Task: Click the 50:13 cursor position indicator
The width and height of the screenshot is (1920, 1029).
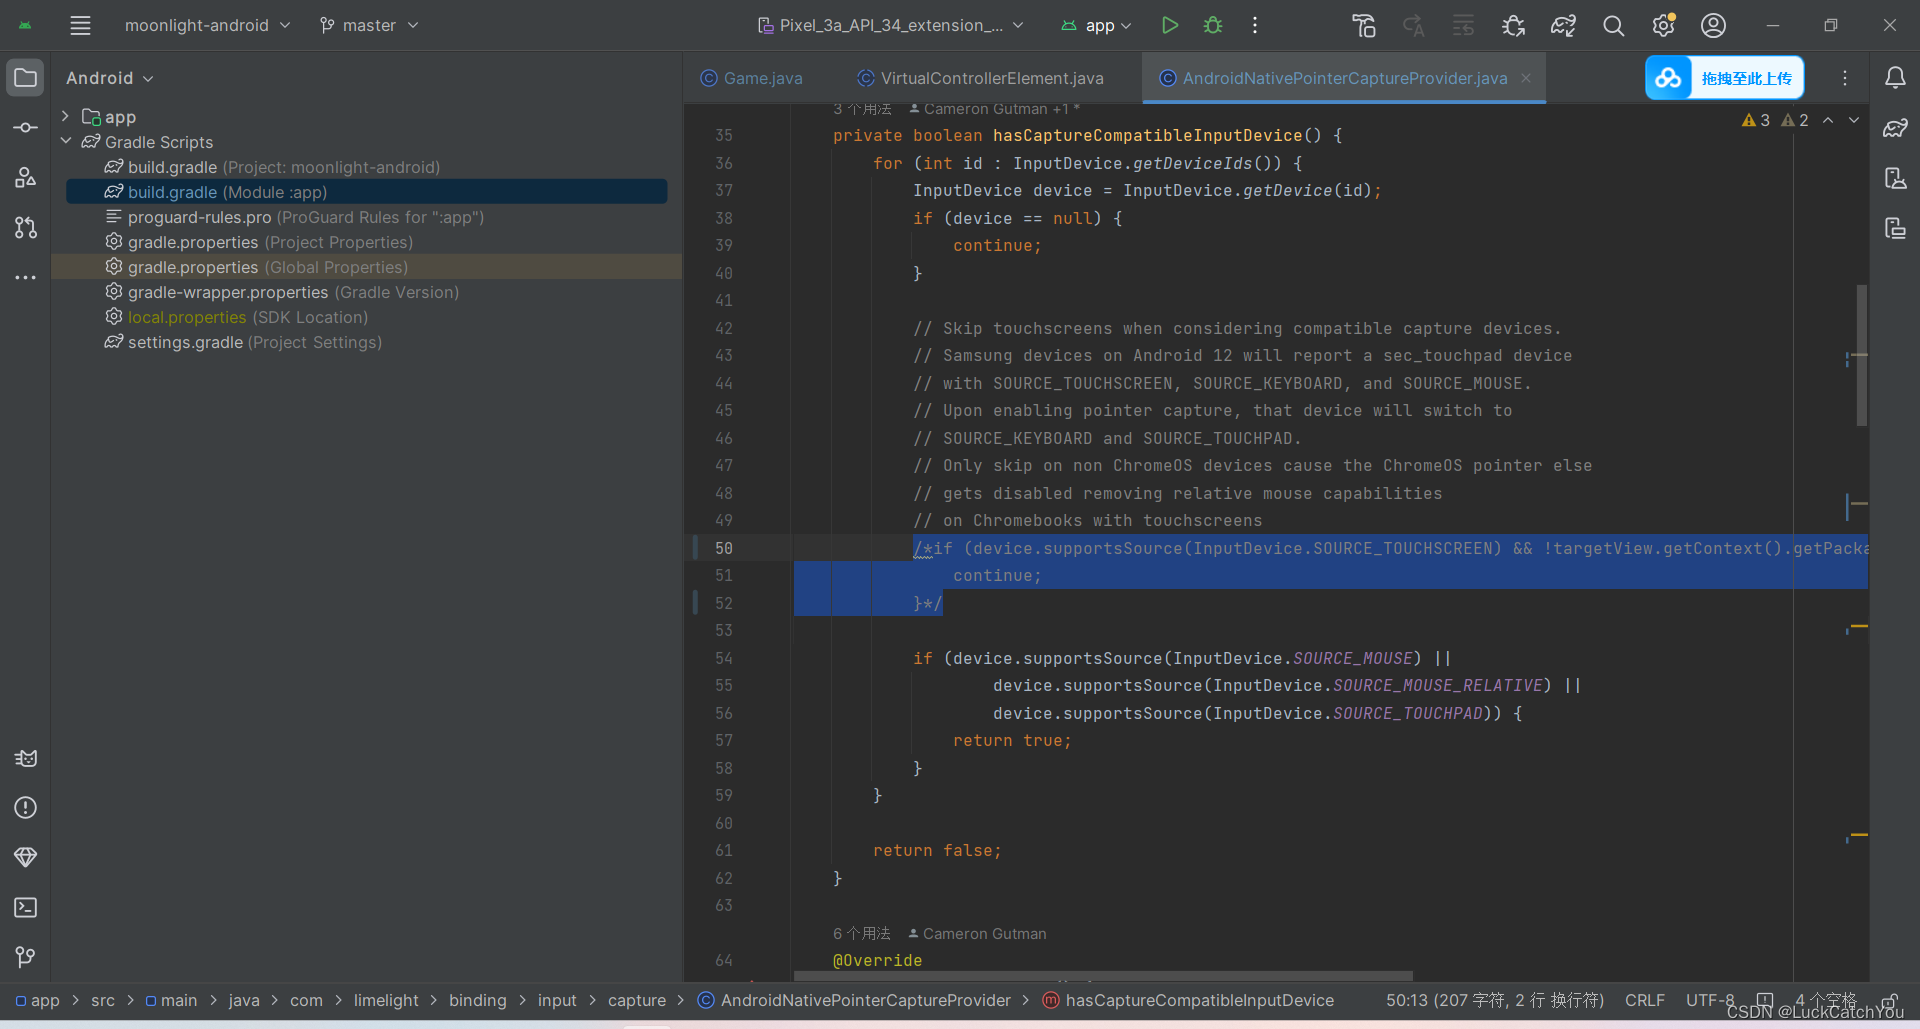Action: [1495, 1000]
